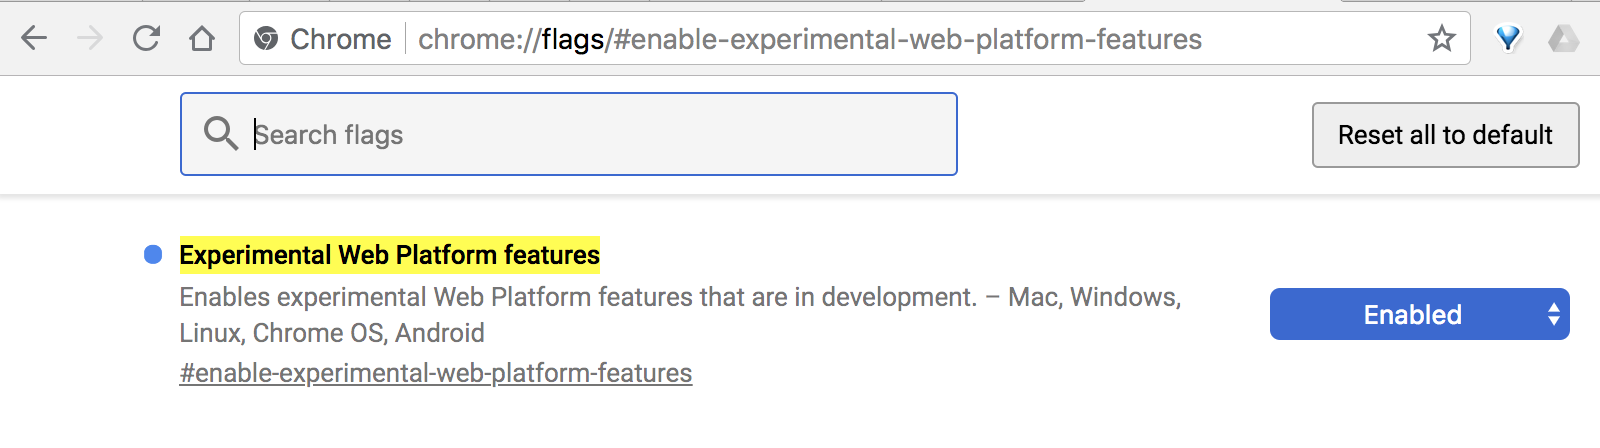Click the magnifier icon in flags search
Viewport: 1600px width, 448px height.
click(x=220, y=133)
